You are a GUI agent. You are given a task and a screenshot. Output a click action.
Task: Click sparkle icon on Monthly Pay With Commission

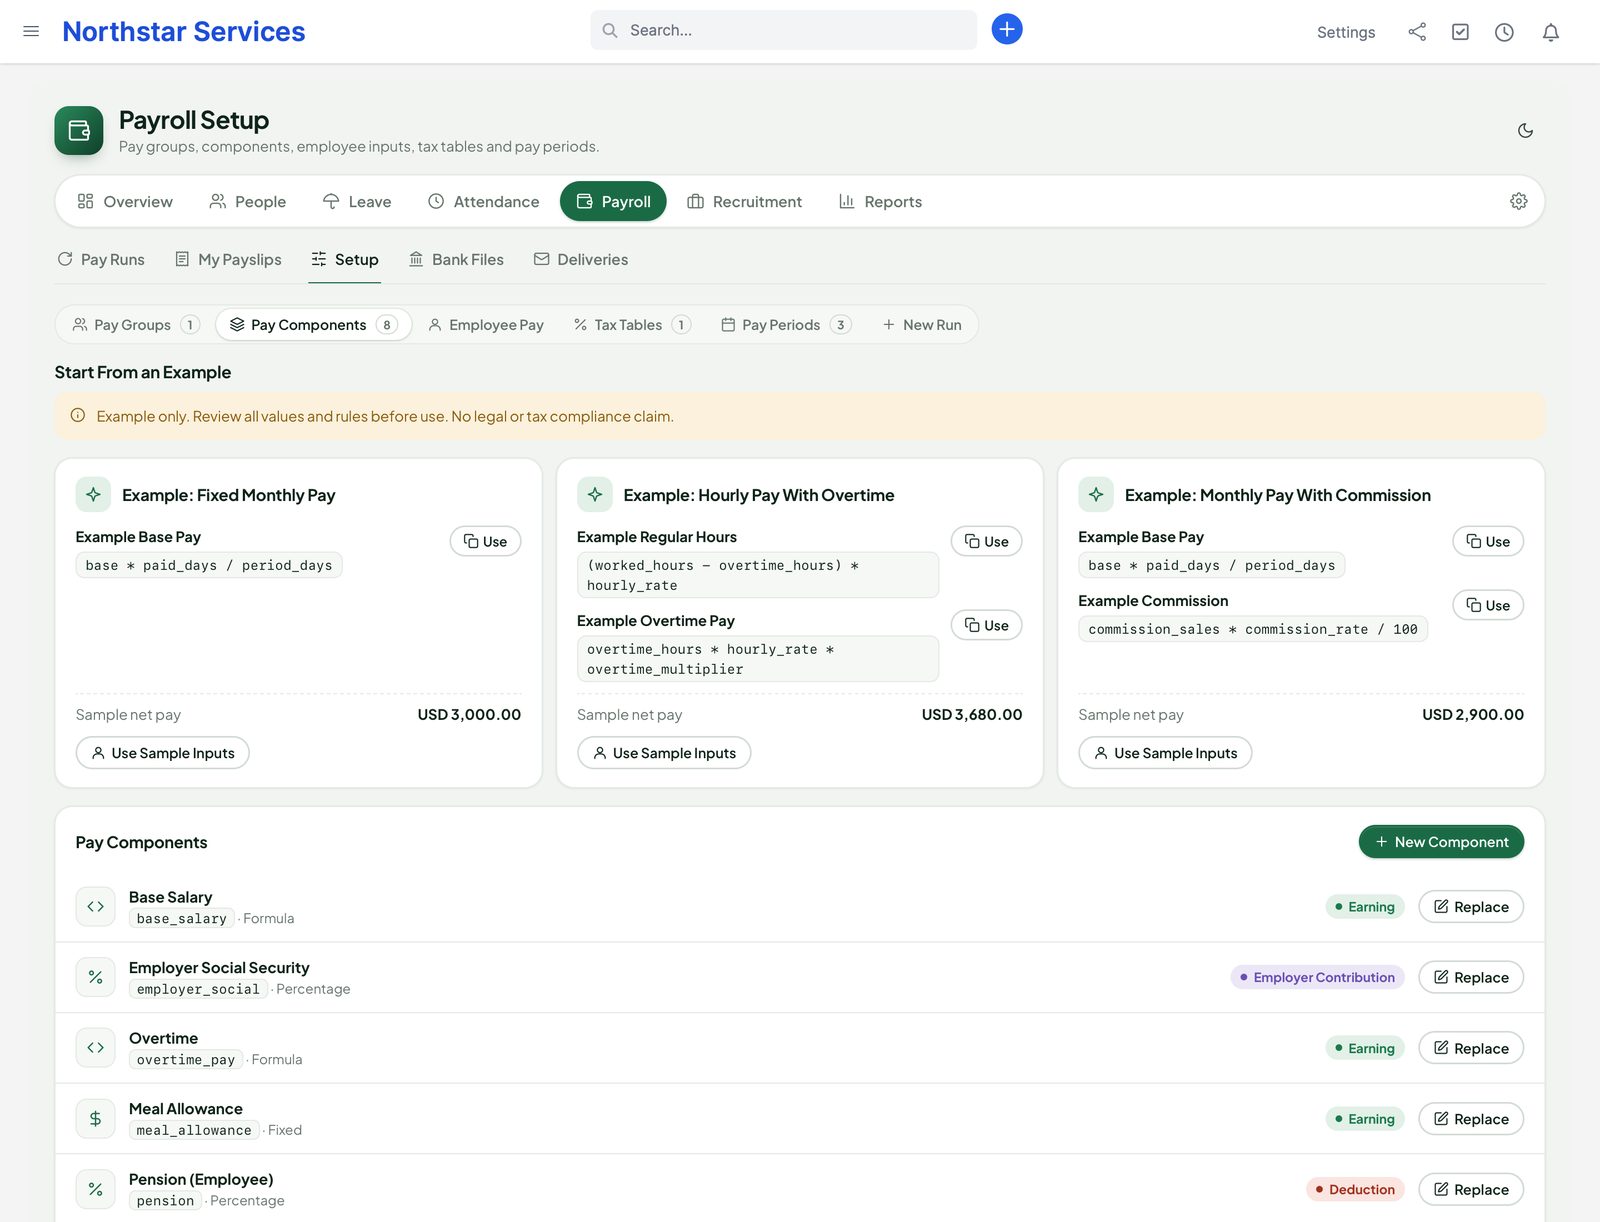(1096, 495)
